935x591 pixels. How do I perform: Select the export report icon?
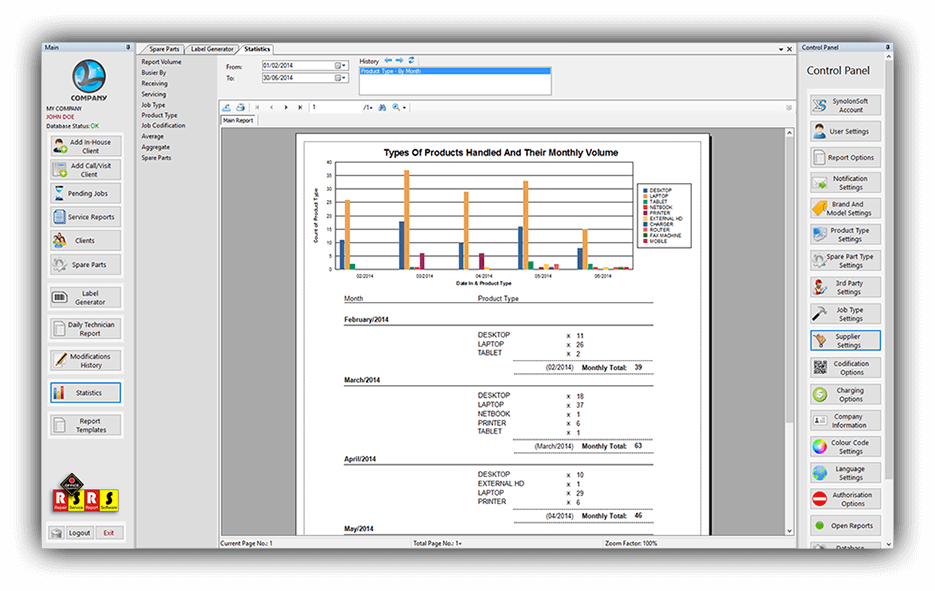[224, 107]
